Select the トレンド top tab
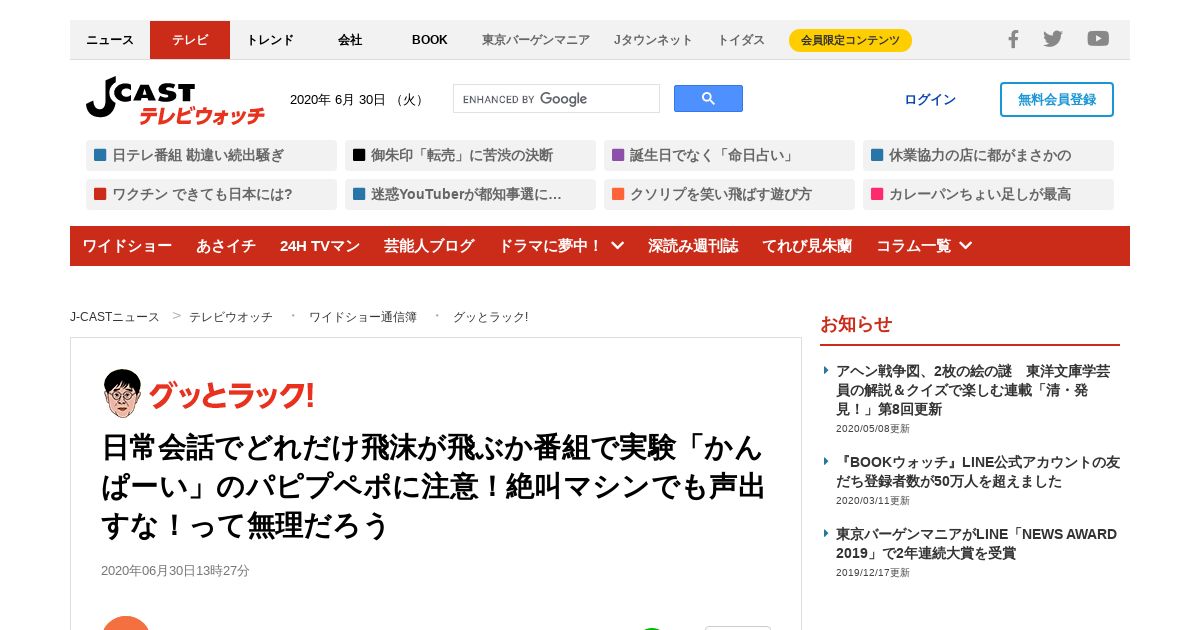The image size is (1200, 630). click(x=270, y=40)
